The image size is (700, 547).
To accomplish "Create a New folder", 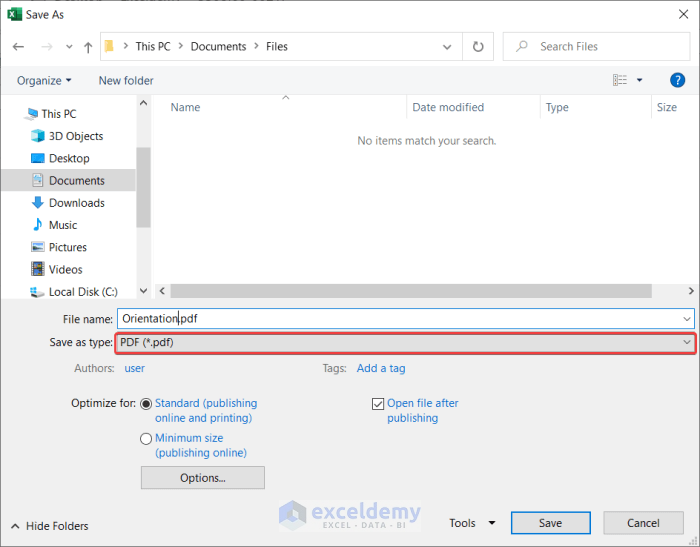I will point(126,80).
